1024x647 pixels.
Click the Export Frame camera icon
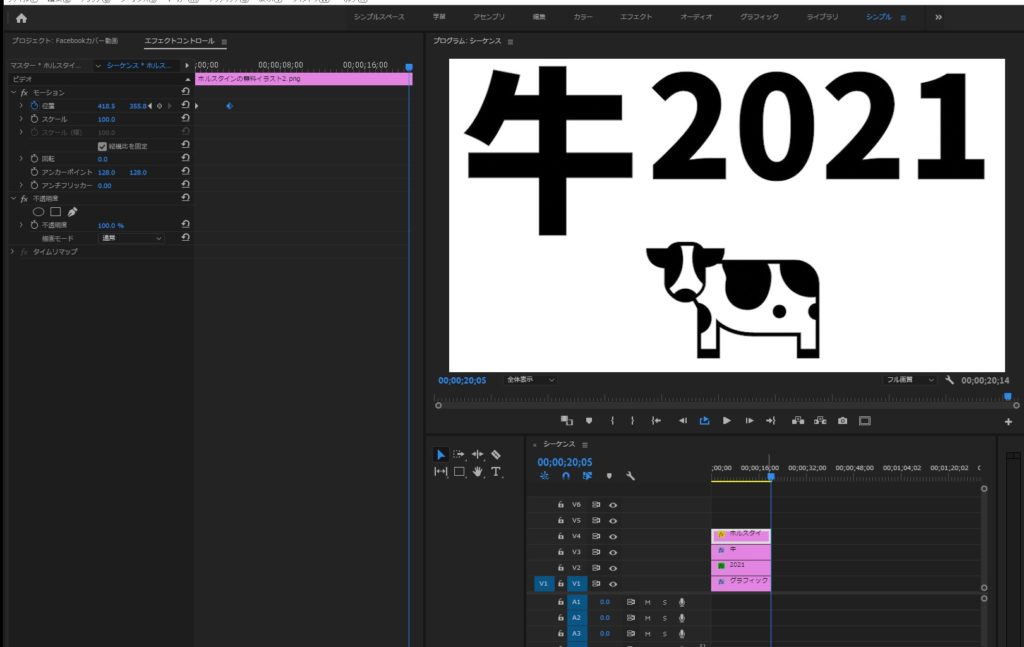coord(842,421)
